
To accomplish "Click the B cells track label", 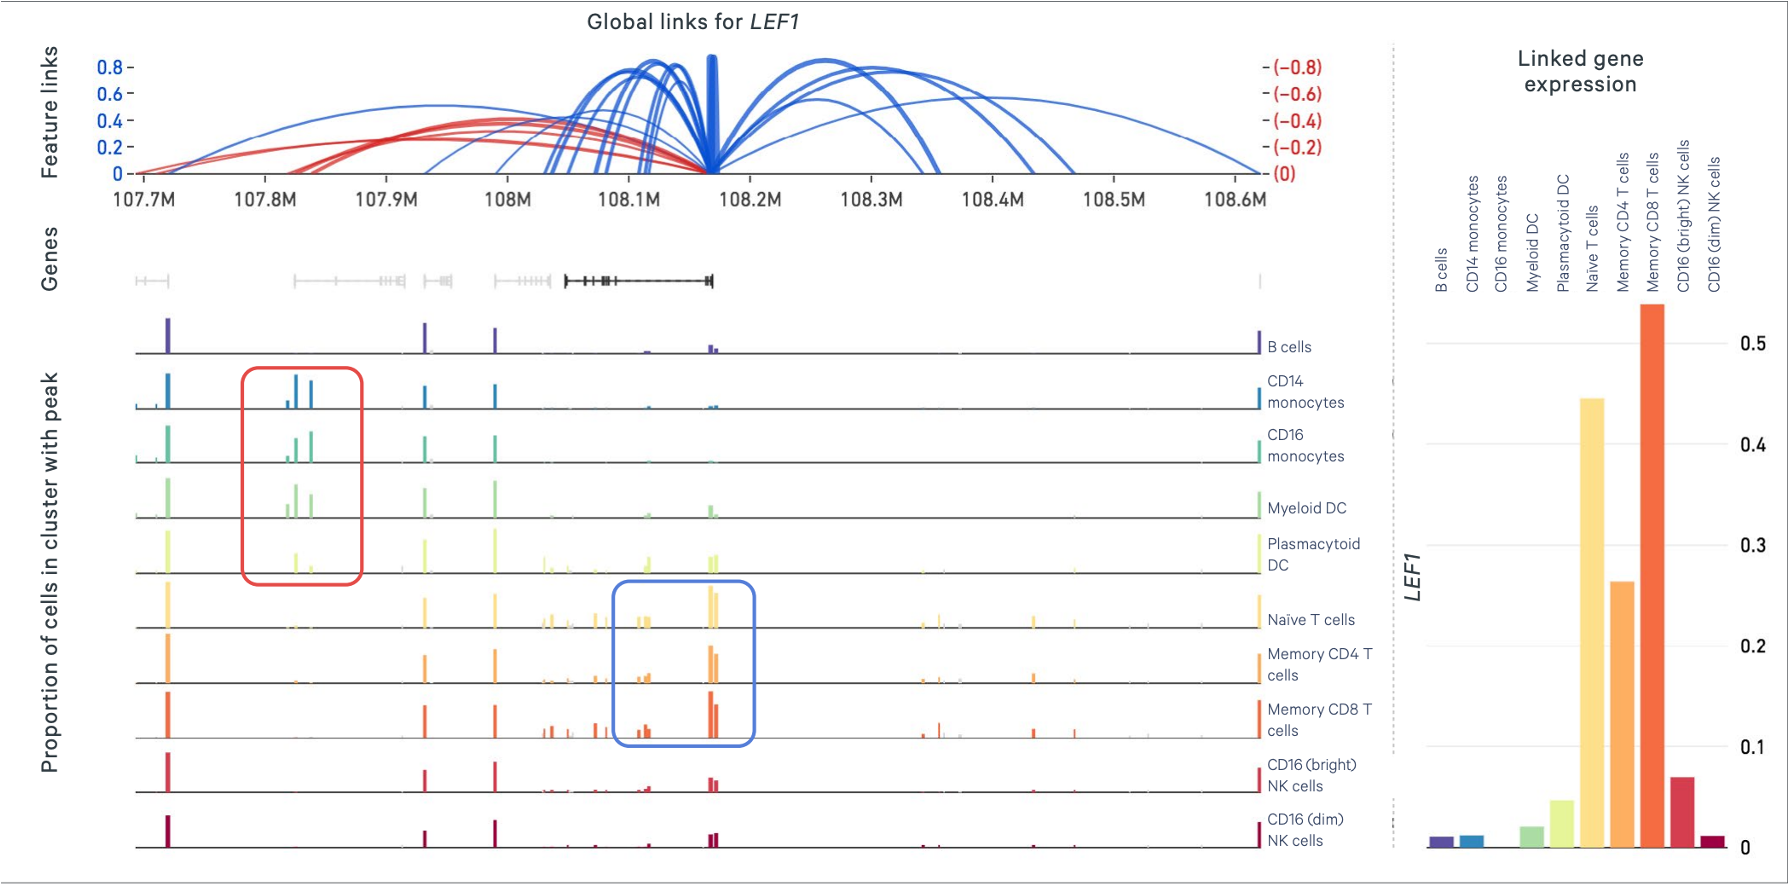I will point(1289,347).
